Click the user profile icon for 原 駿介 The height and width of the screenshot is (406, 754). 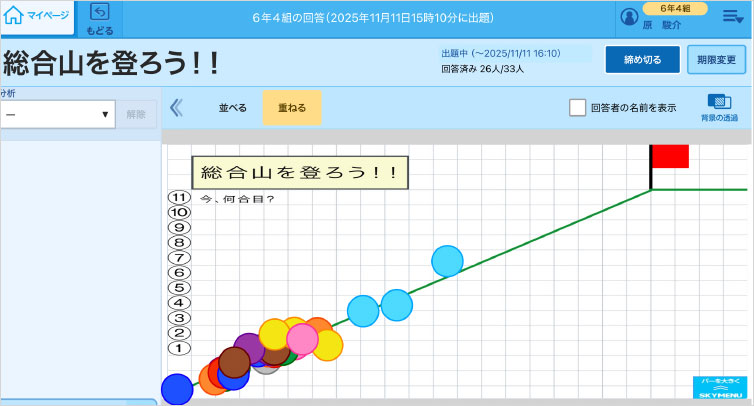point(629,17)
